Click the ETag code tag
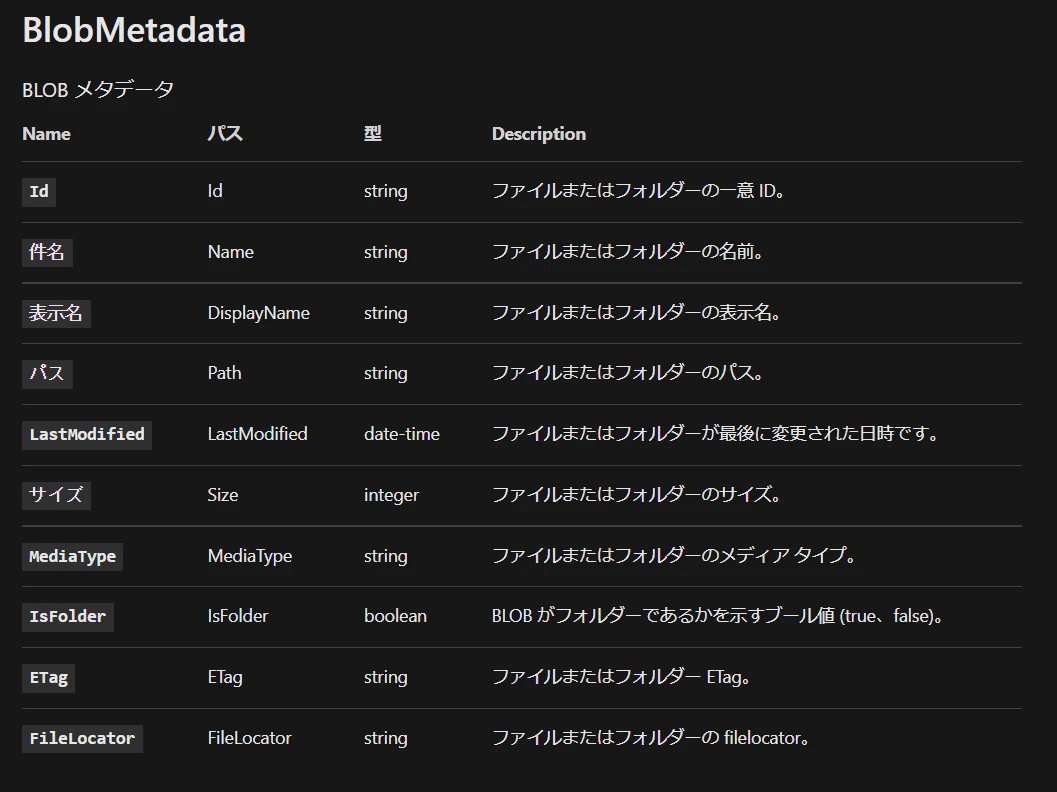This screenshot has height=792, width=1057. [49, 678]
